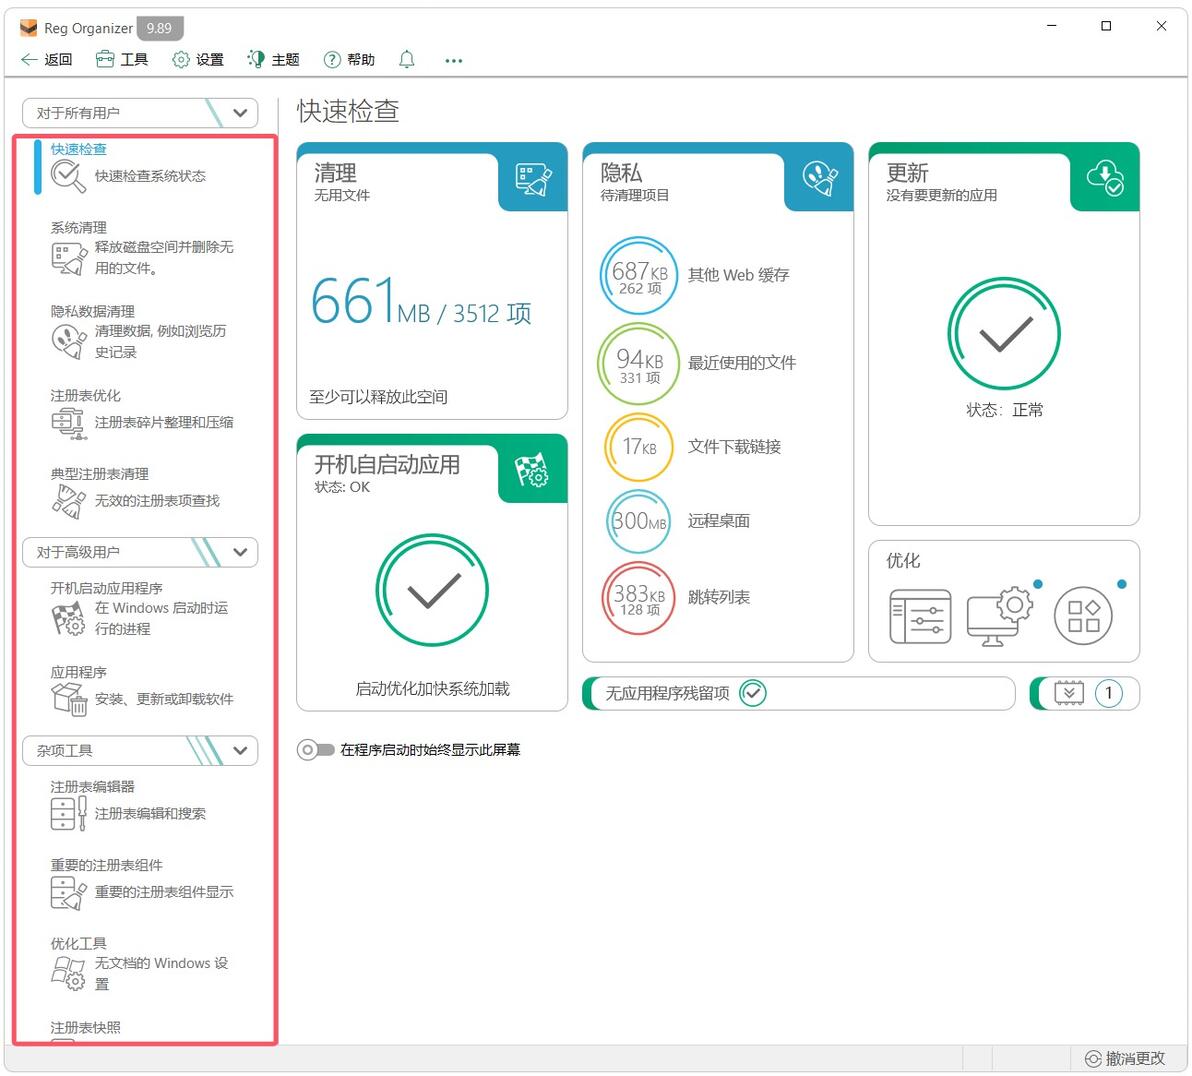Click the three-dots more options icon
The height and width of the screenshot is (1076, 1192).
click(x=454, y=60)
